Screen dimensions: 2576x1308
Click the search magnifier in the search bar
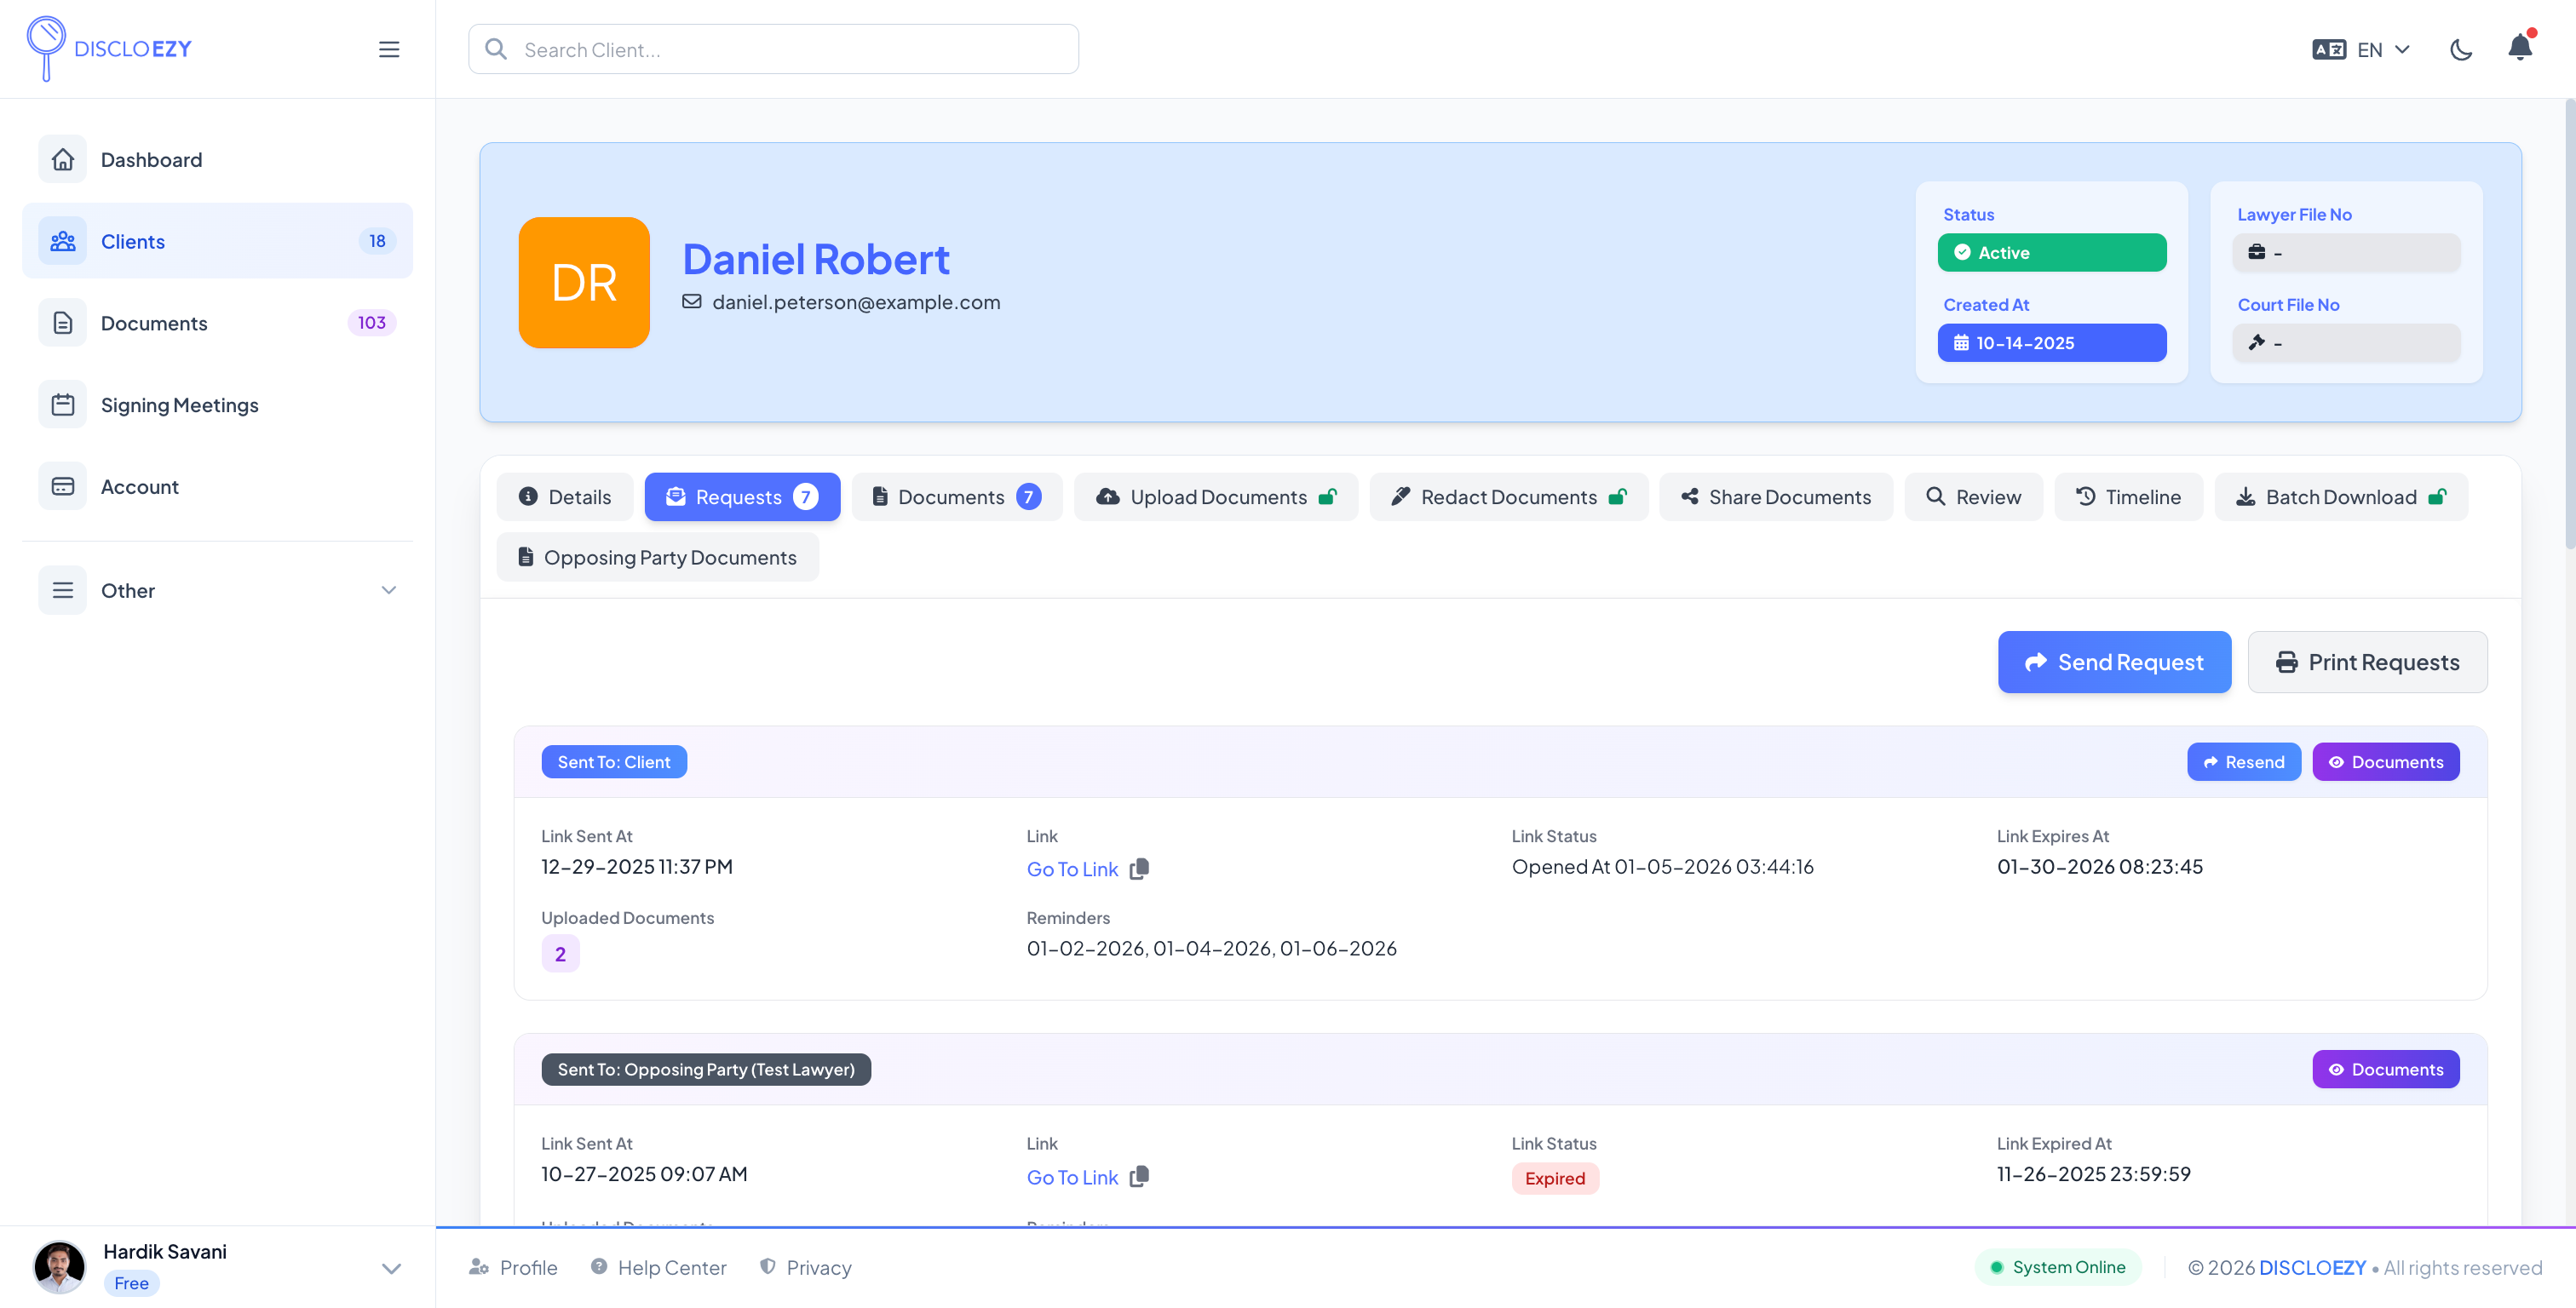click(x=495, y=48)
